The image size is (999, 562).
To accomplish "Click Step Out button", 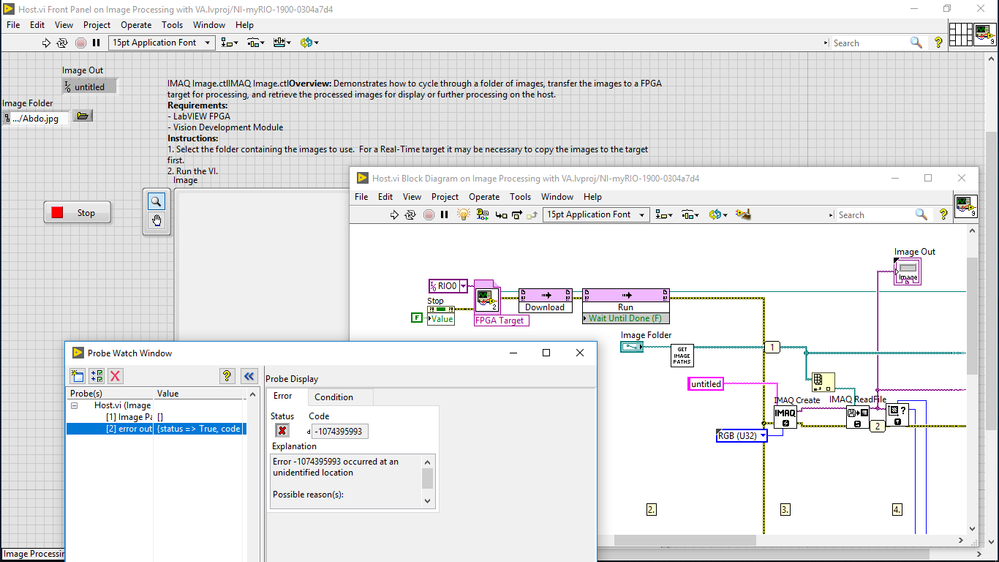I will [532, 215].
